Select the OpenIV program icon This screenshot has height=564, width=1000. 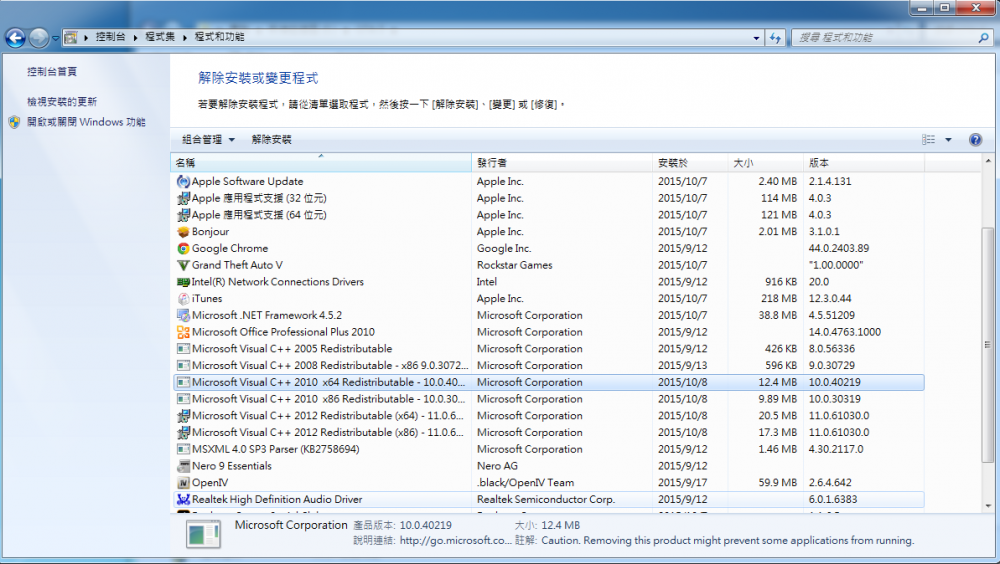tap(183, 482)
